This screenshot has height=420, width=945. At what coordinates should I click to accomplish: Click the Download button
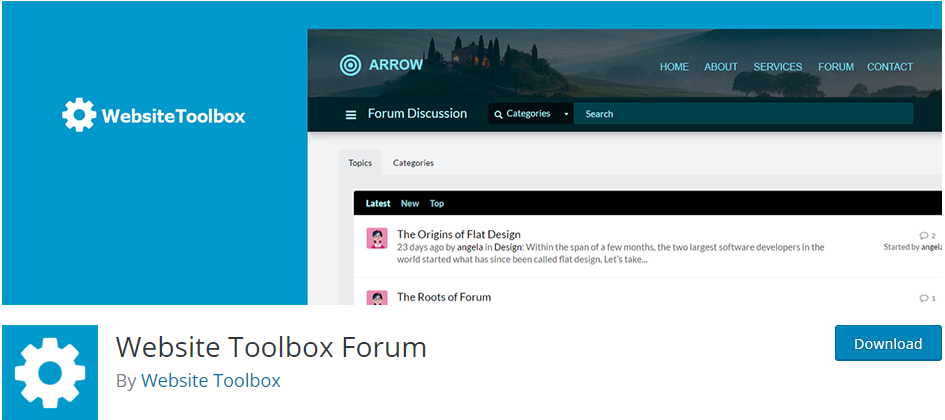point(888,343)
